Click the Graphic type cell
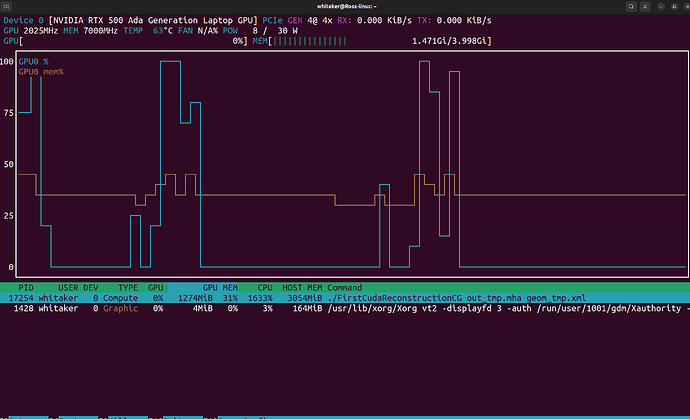The height and width of the screenshot is (419, 690). (x=121, y=309)
